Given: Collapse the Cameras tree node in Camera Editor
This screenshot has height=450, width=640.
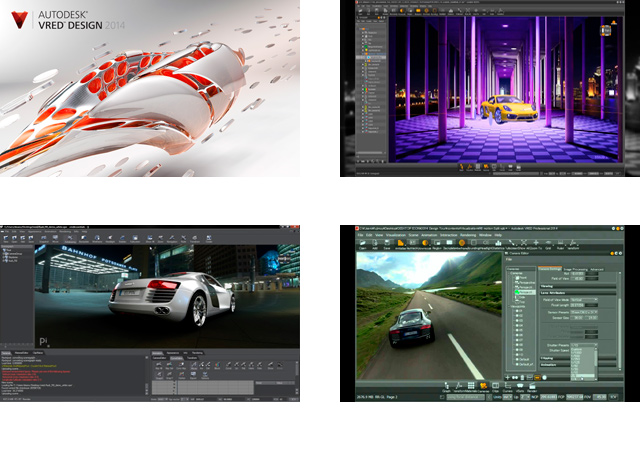Looking at the screenshot, I should click(509, 273).
